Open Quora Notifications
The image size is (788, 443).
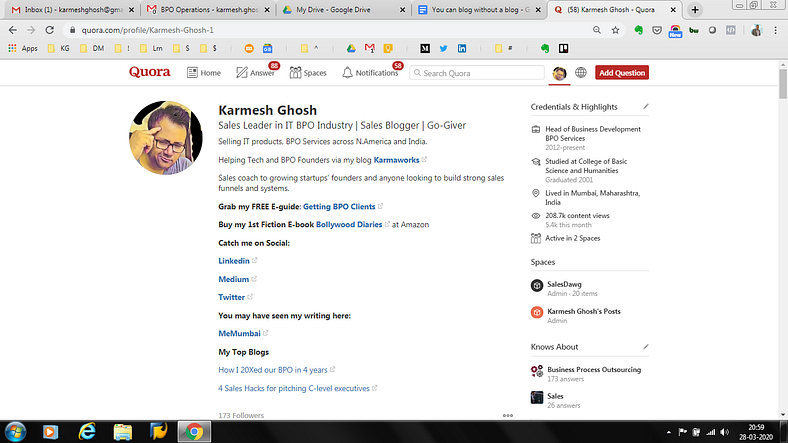[370, 73]
